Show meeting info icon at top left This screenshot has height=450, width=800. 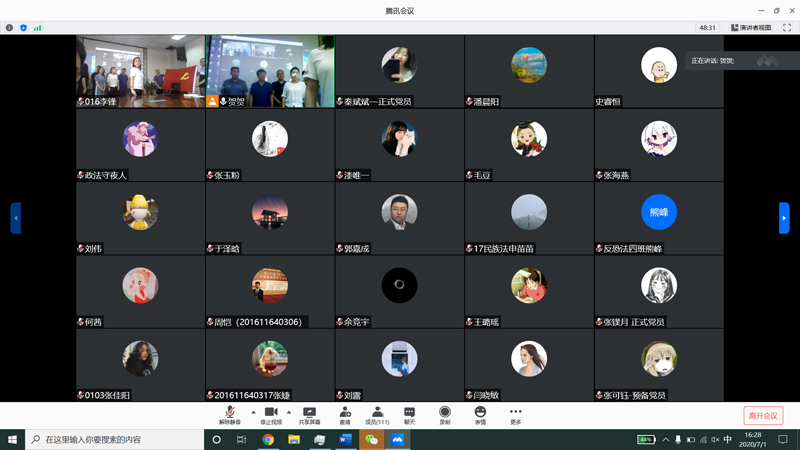pos(10,28)
